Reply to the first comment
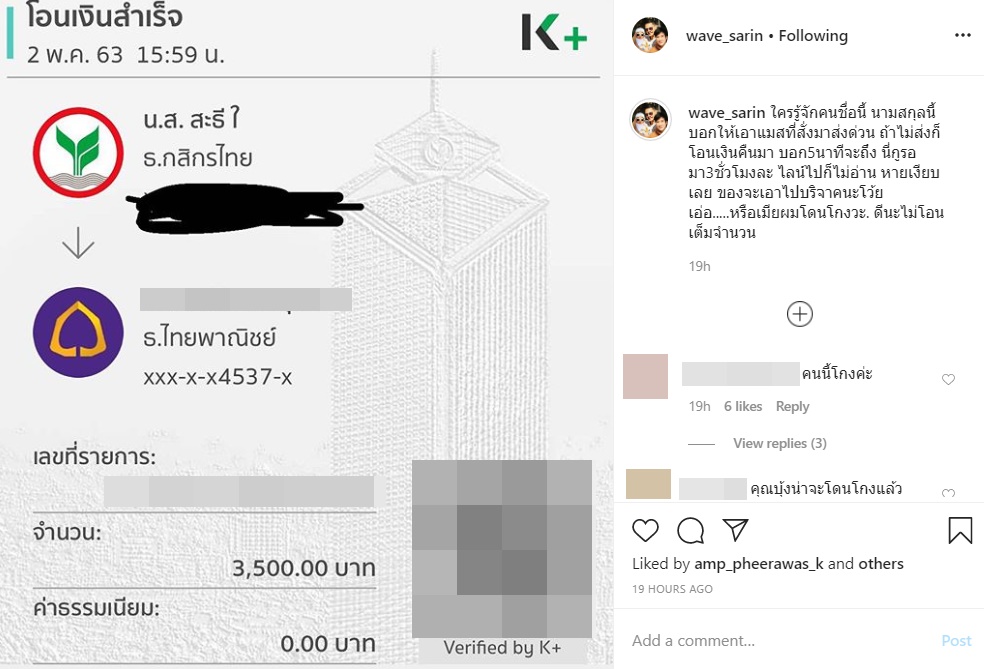Screen dimensions: 984x669 coord(792,406)
